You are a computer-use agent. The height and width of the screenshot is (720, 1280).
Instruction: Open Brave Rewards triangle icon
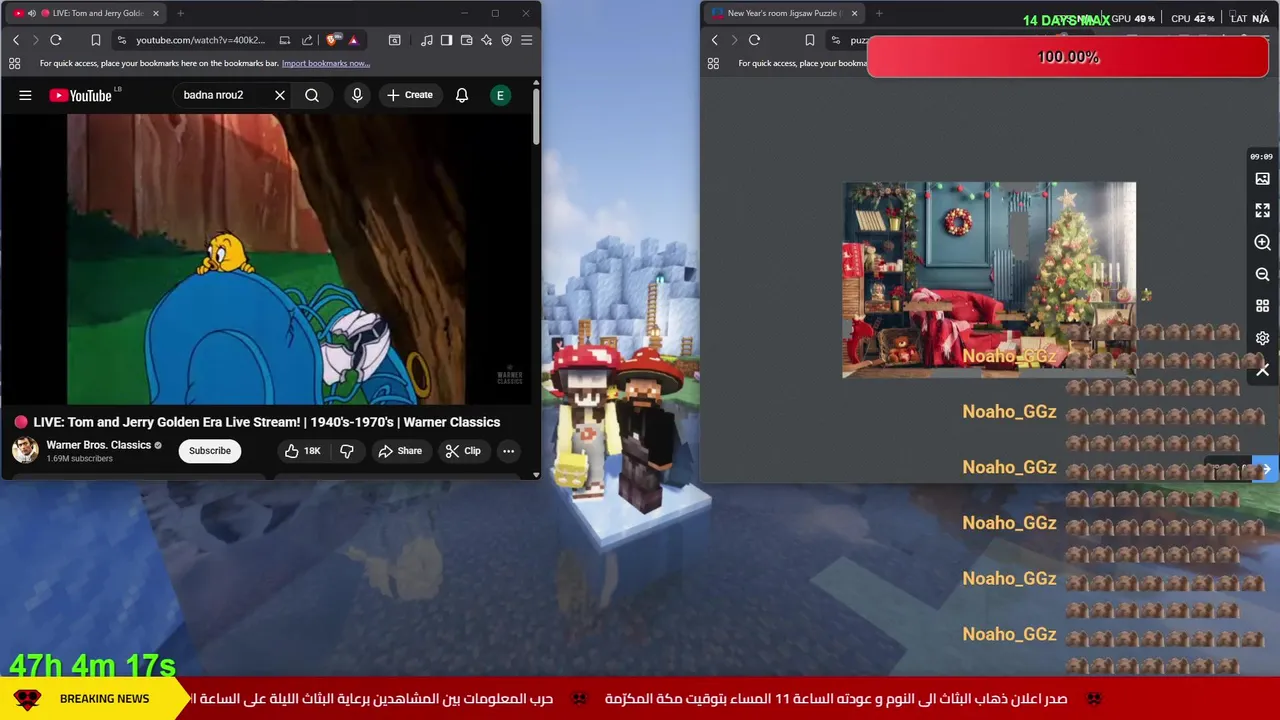click(353, 40)
